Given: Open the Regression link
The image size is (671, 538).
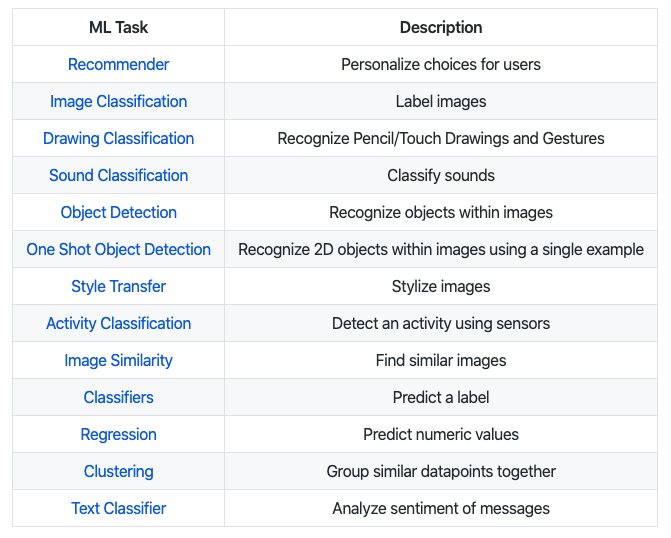Looking at the screenshot, I should tap(119, 434).
